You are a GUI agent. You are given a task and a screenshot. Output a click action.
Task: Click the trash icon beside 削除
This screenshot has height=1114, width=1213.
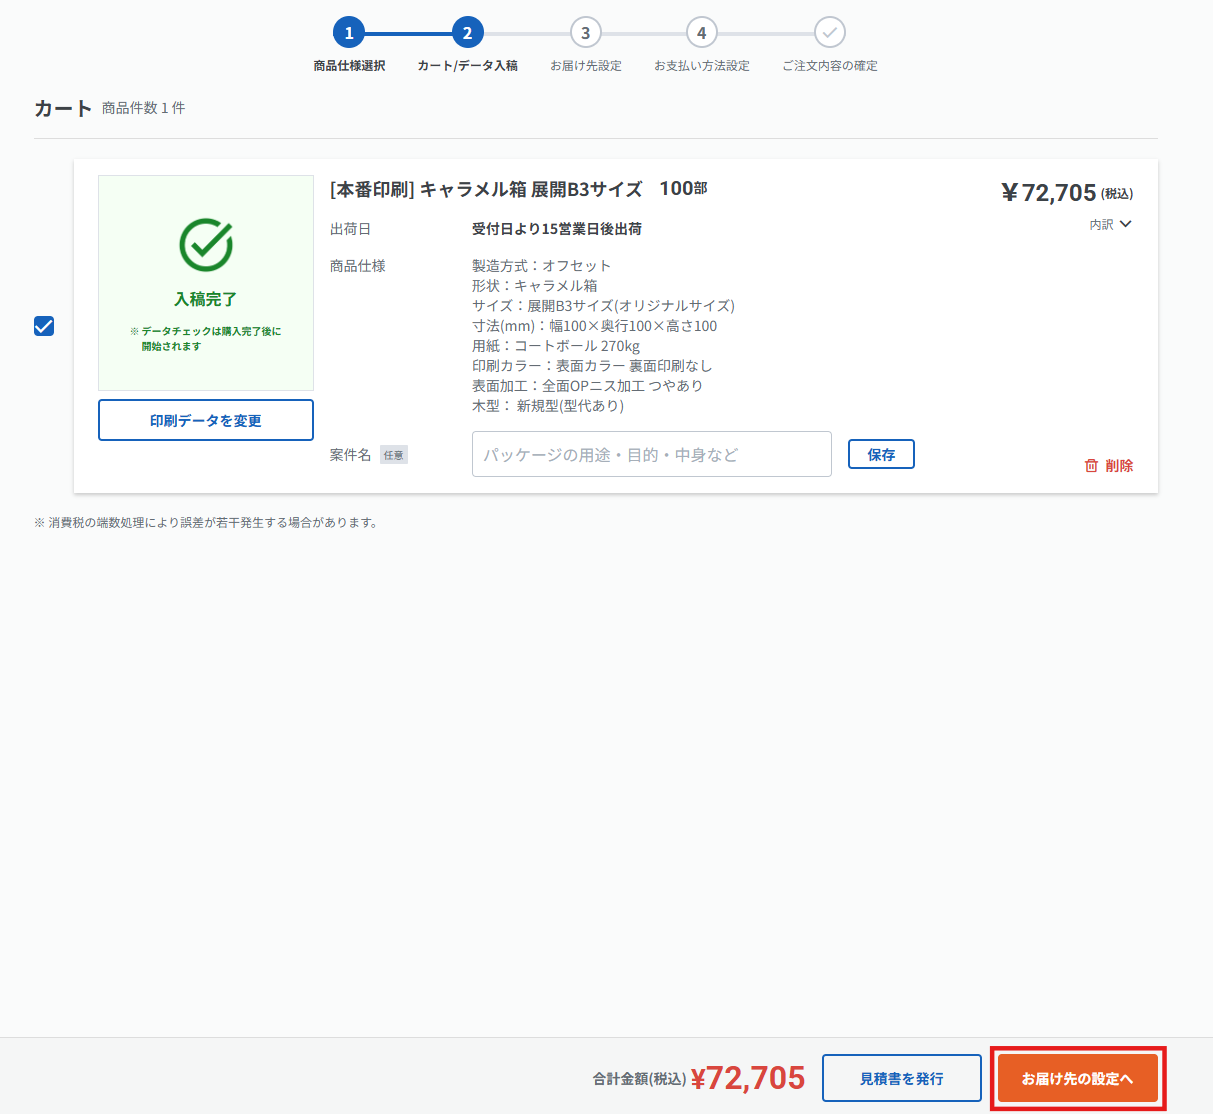point(1091,466)
